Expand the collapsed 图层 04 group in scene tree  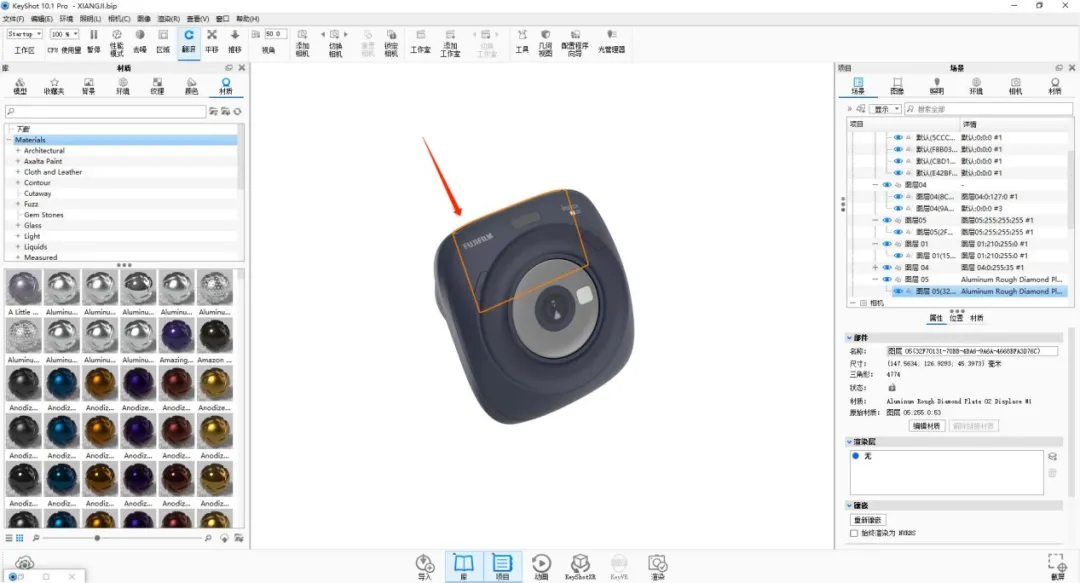tap(875, 268)
